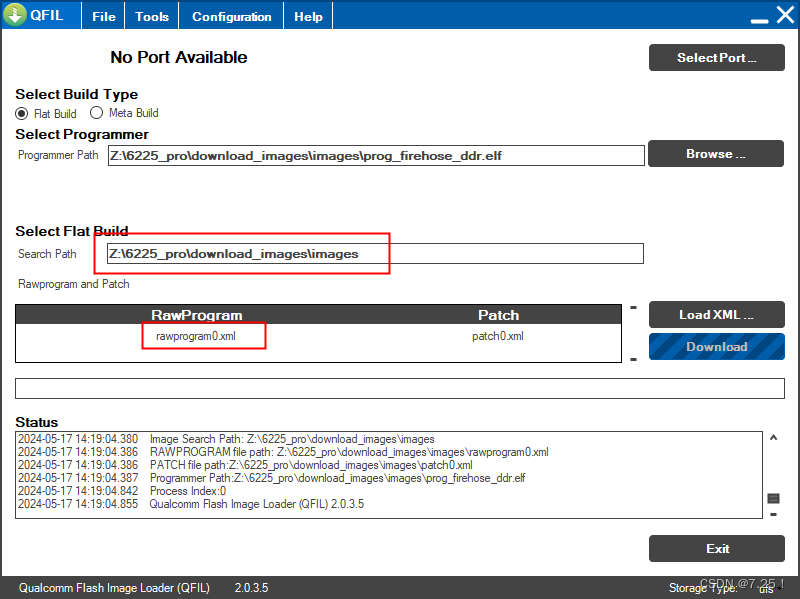The image size is (800, 599).
Task: Click the Select Port button
Action: coord(716,58)
